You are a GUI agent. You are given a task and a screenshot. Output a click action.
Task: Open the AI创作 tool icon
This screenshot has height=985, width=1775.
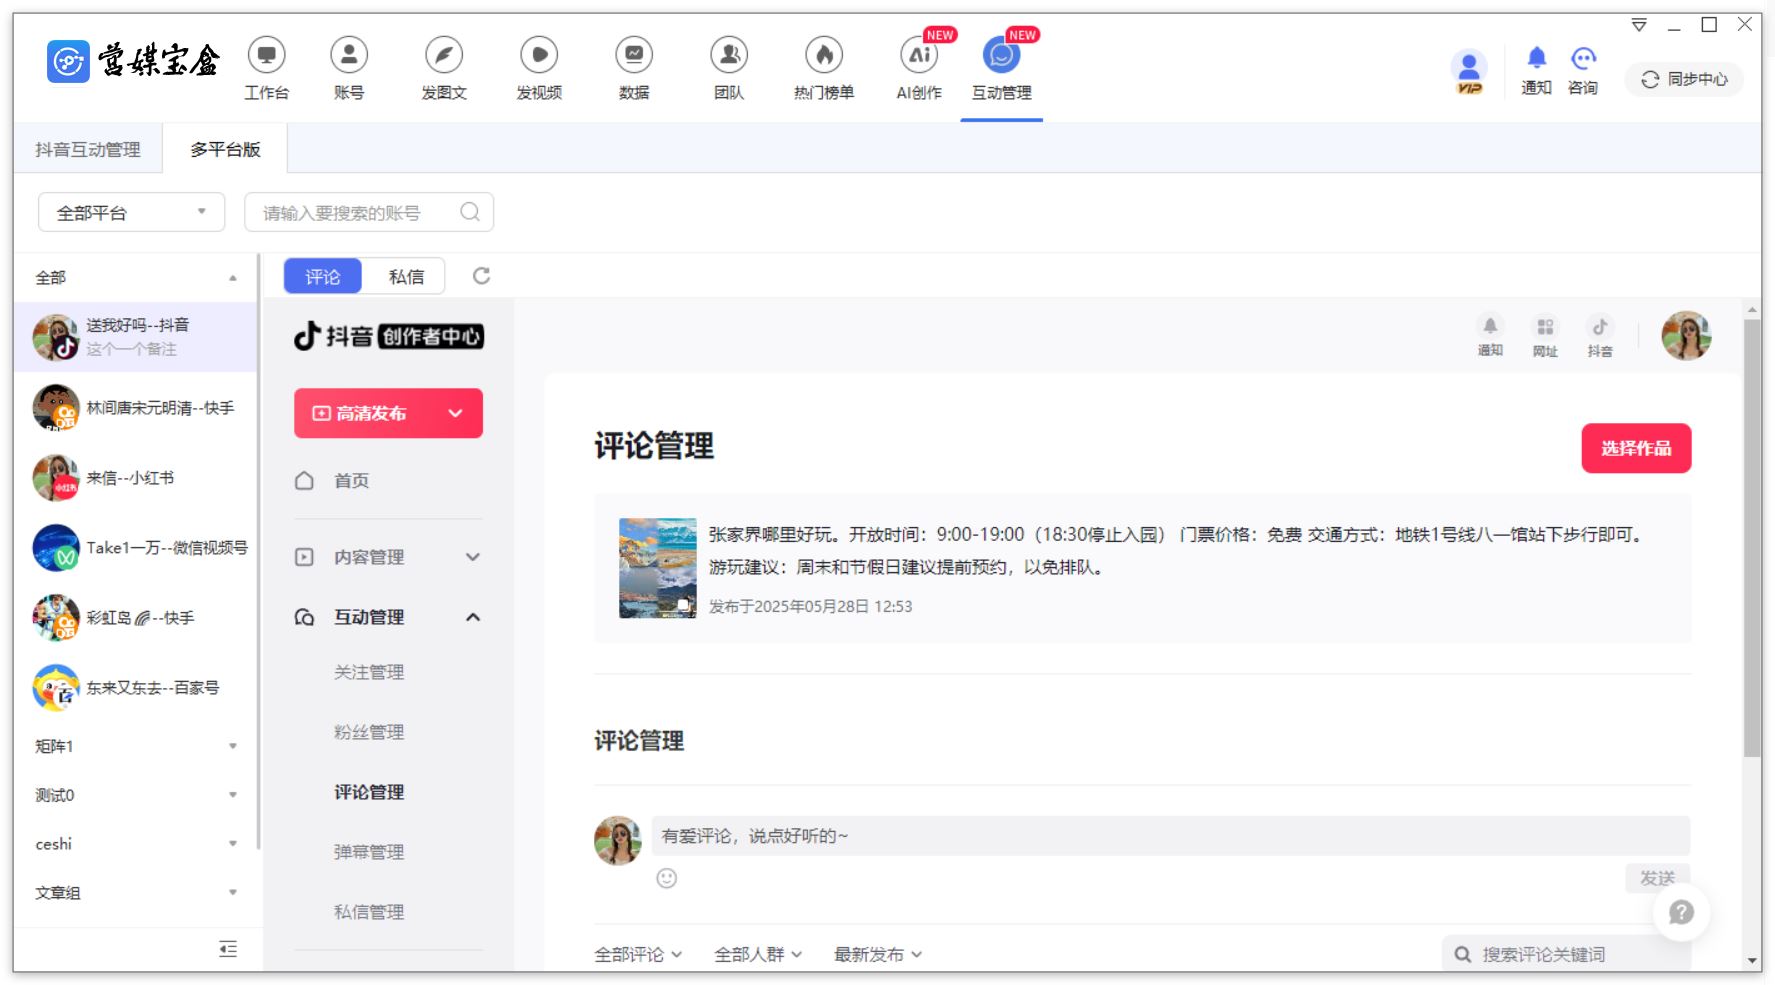pyautogui.click(x=918, y=56)
